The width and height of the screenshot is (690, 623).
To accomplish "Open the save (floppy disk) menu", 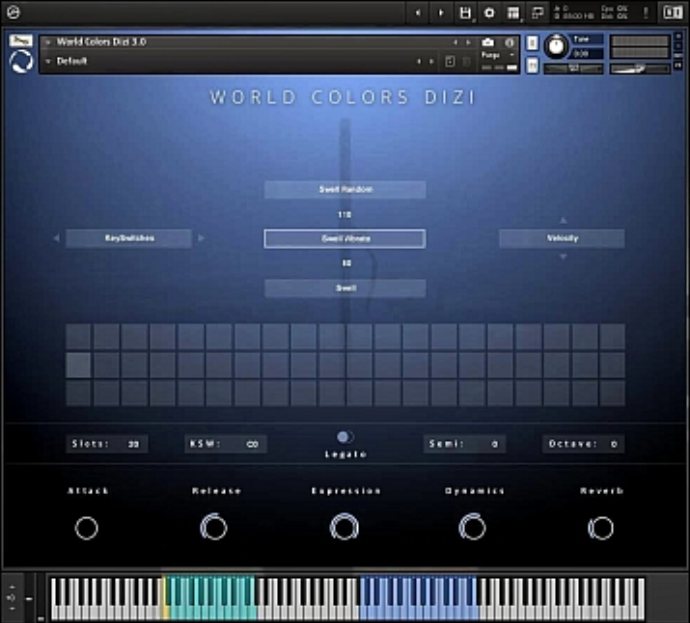I will [x=465, y=13].
